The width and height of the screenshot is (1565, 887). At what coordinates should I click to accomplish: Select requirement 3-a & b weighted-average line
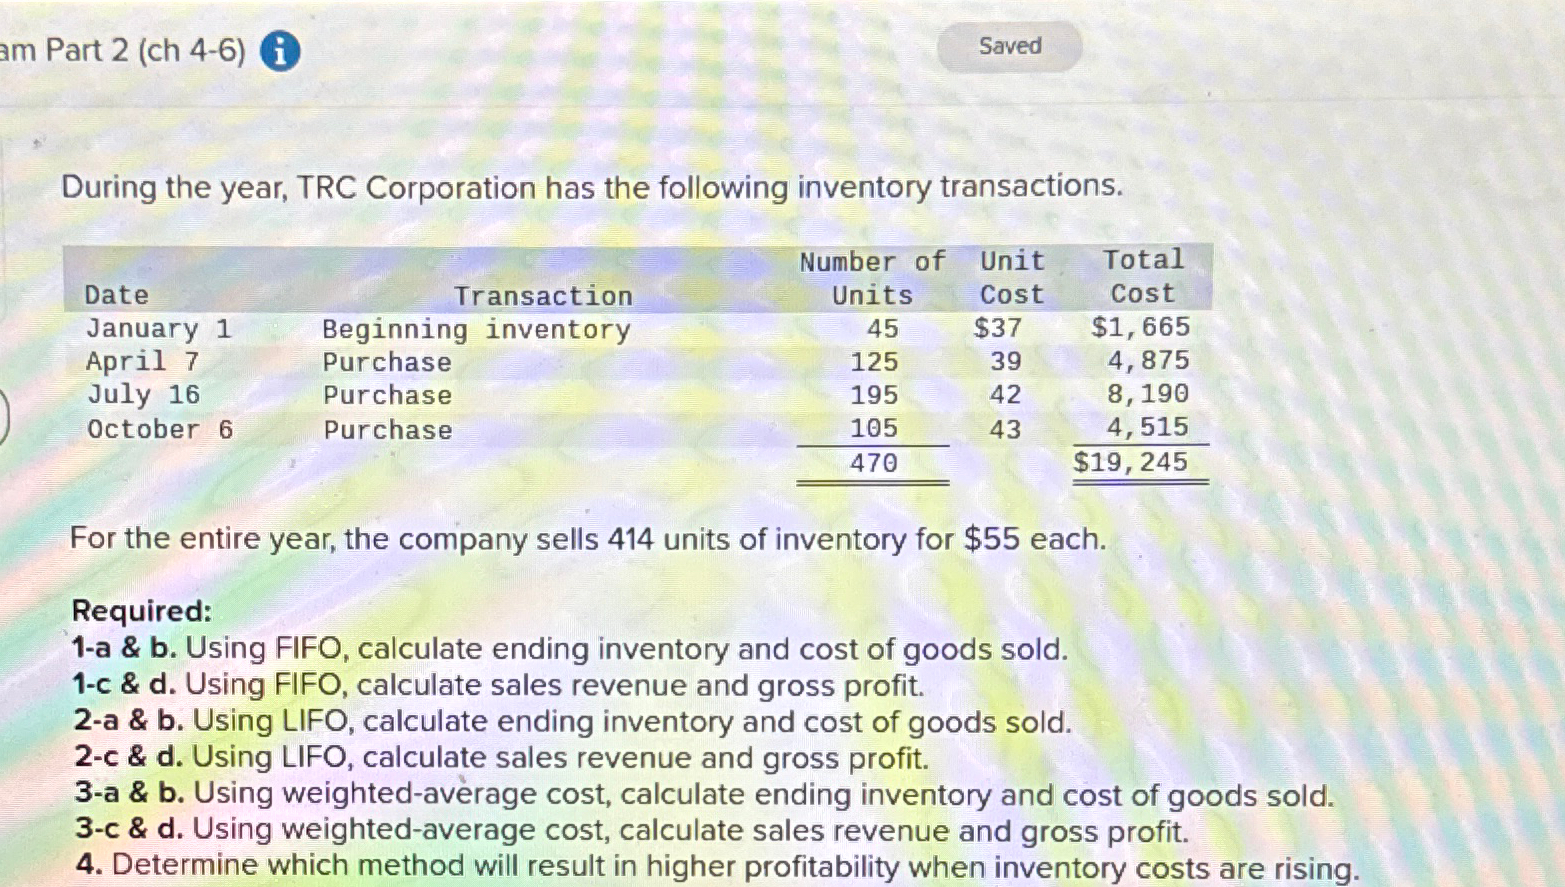[702, 794]
